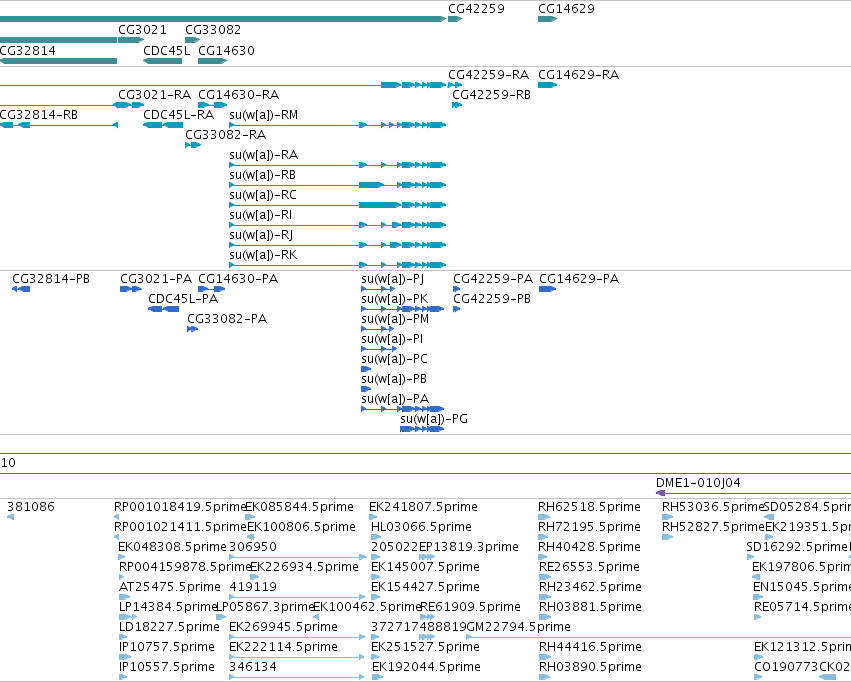The width and height of the screenshot is (851, 682).
Task: Click protein su(w[a])-PB label
Action: (394, 379)
